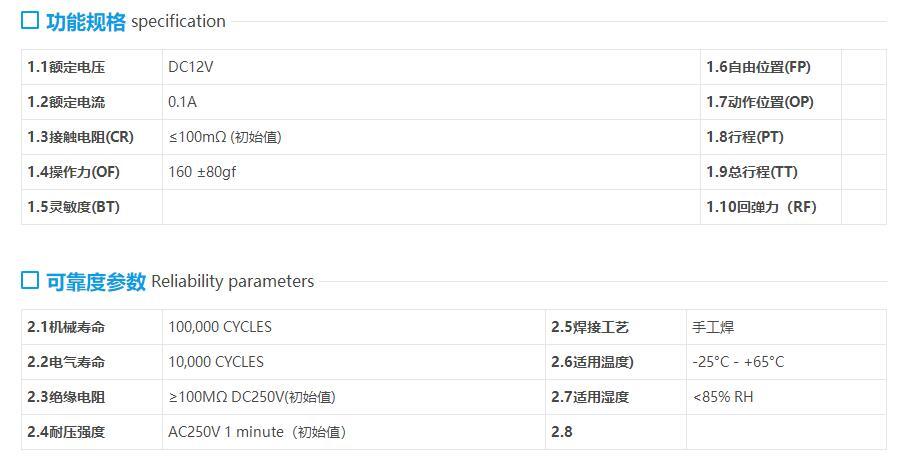Click the 1.3接触电阻(CR) row label
Image resolution: width=903 pixels, height=465 pixels.
tap(80, 137)
